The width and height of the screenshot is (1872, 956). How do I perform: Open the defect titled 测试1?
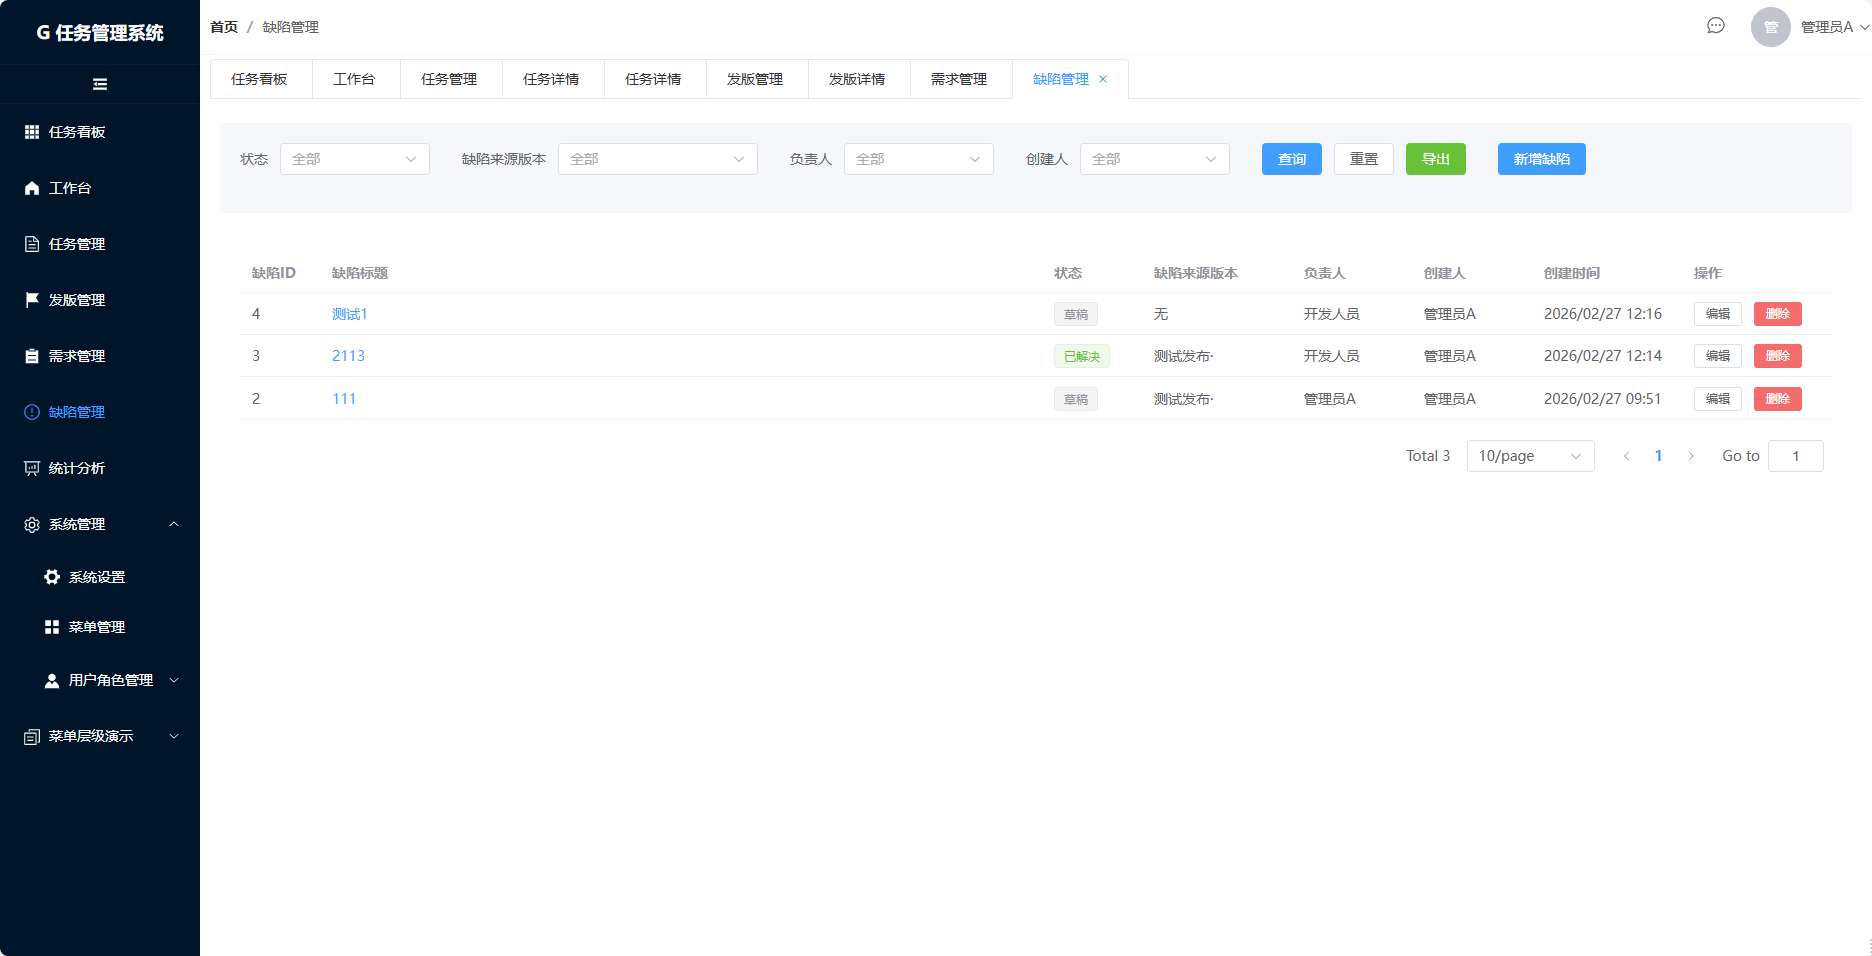click(x=350, y=314)
